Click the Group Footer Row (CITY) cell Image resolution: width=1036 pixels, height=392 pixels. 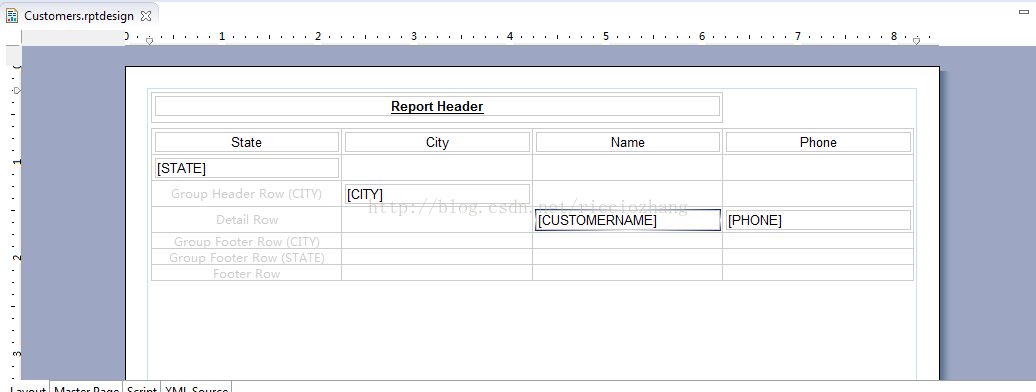pyautogui.click(x=246, y=241)
